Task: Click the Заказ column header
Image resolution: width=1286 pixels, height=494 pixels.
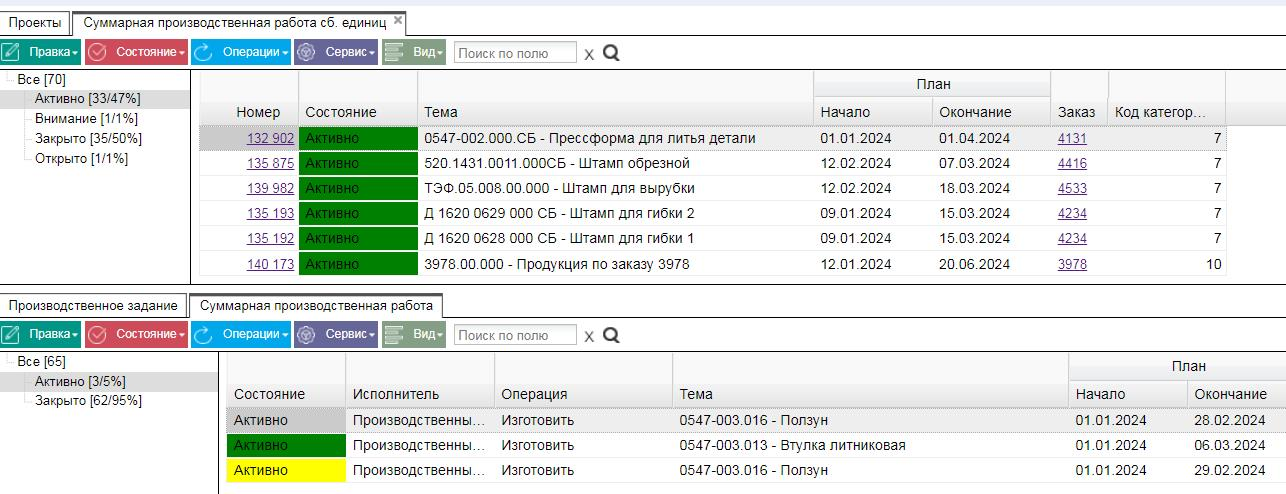Action: [x=1076, y=112]
